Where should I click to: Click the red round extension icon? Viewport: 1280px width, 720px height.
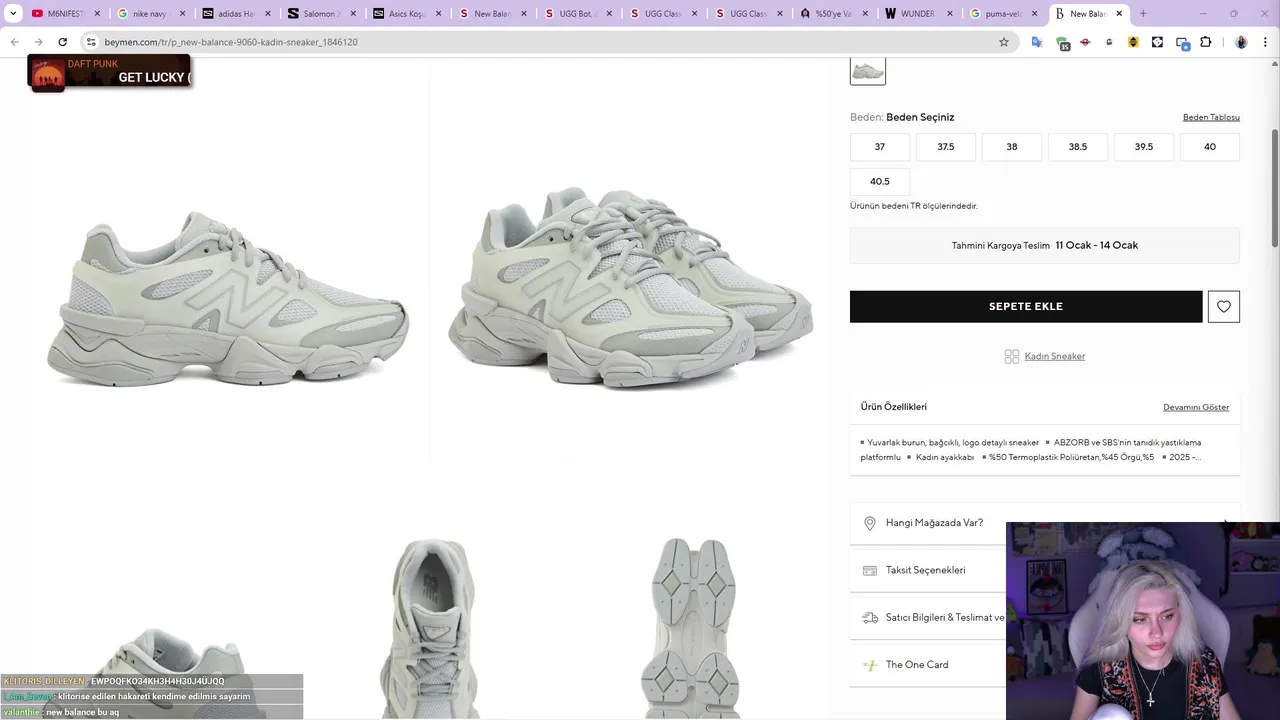[x=1085, y=42]
